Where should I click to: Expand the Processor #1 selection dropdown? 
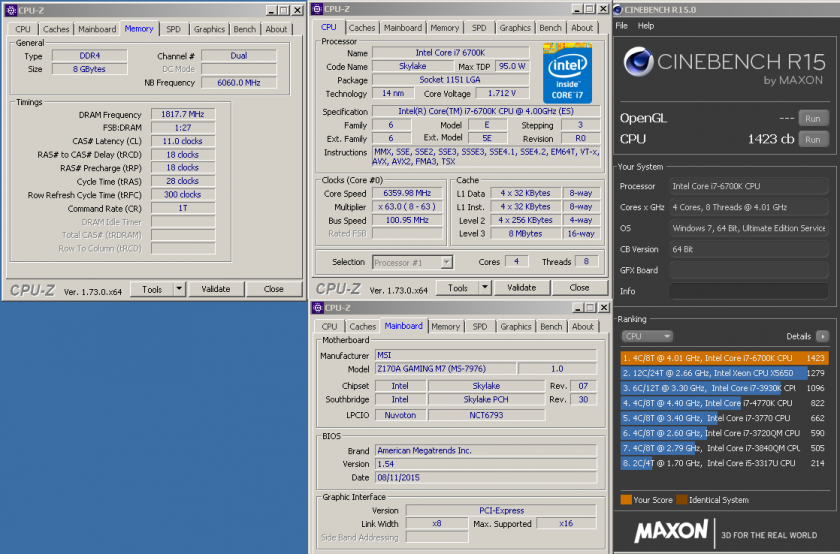coord(446,262)
